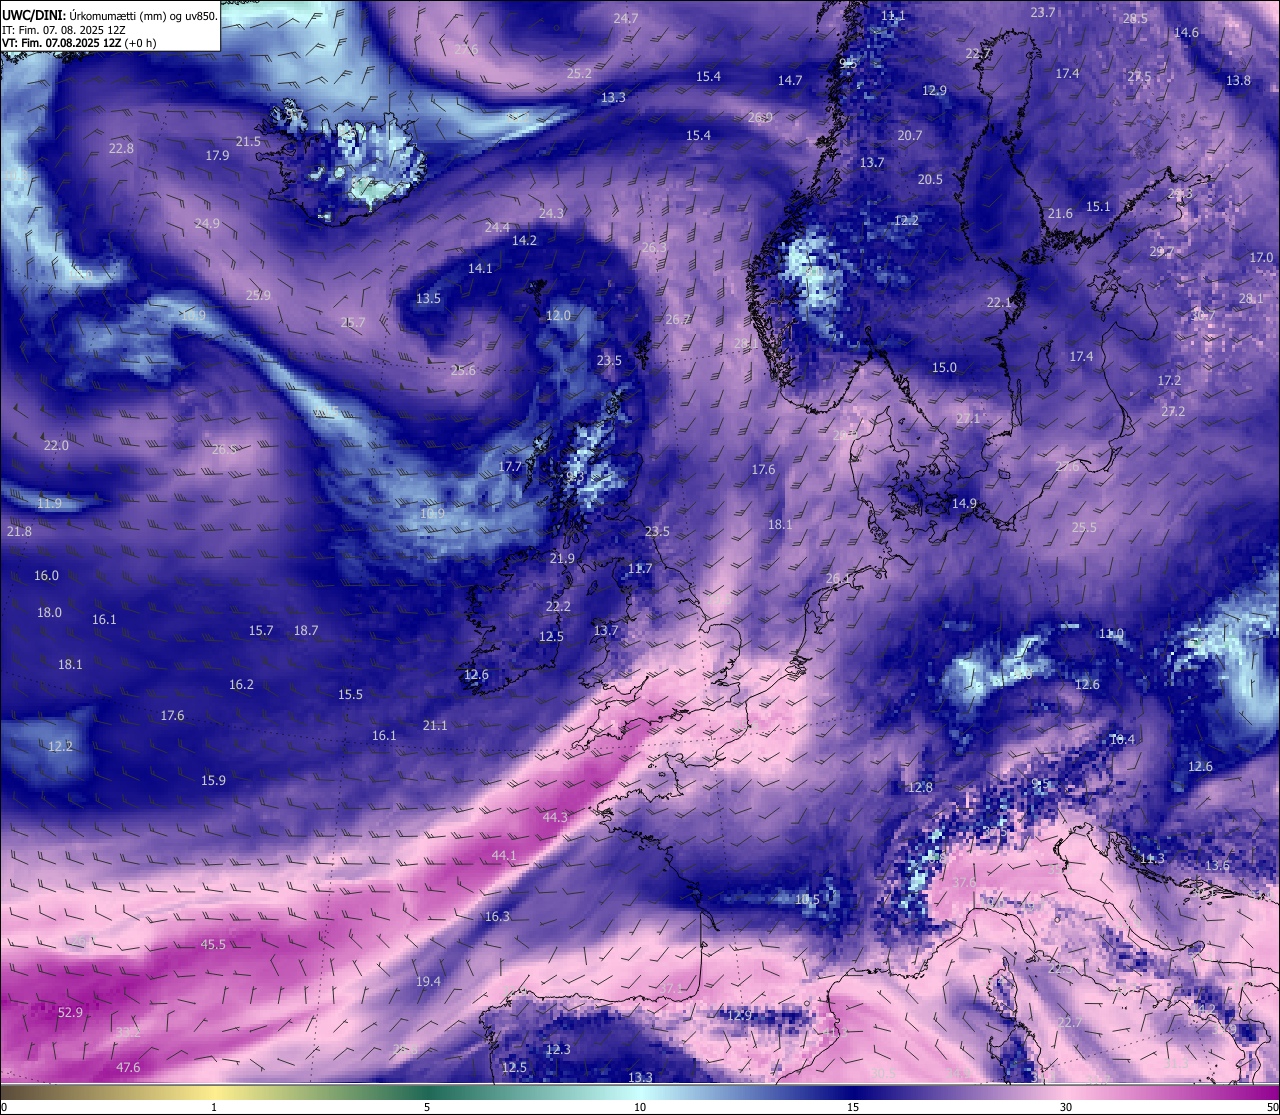
Task: Select the map value 13.5
Action: coord(428,298)
